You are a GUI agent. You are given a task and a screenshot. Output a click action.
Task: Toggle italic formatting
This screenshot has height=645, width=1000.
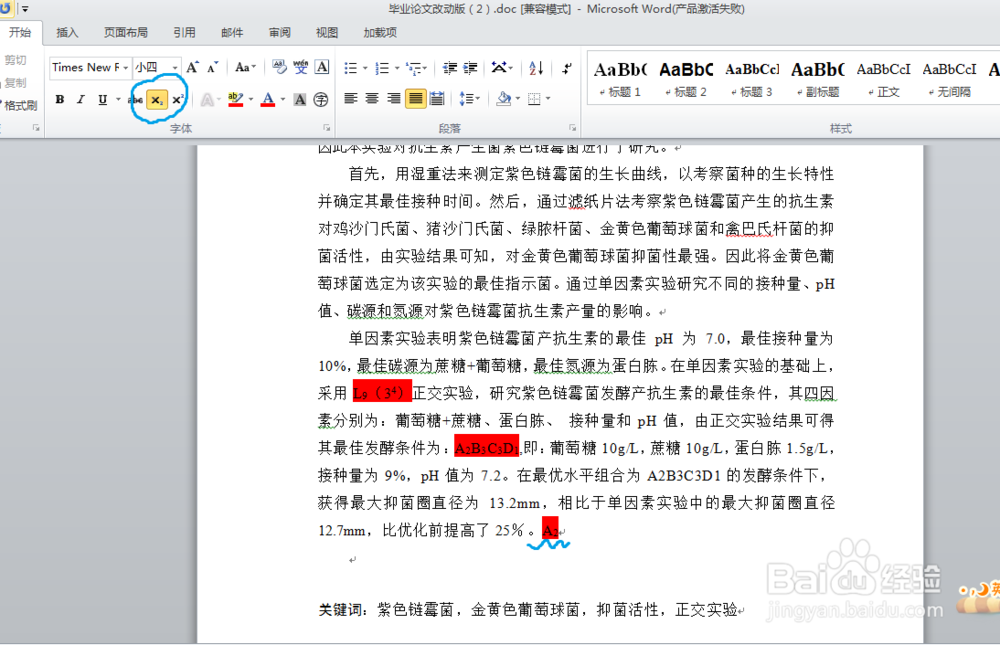click(79, 99)
